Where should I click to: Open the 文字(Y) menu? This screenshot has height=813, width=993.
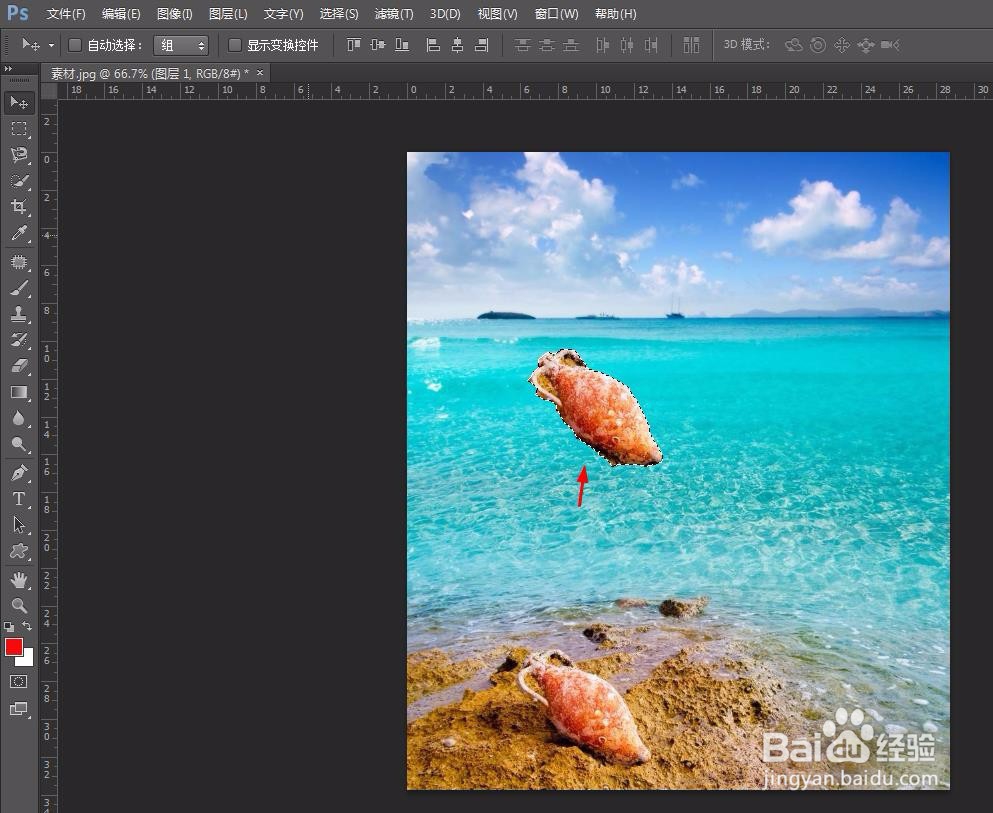point(283,13)
